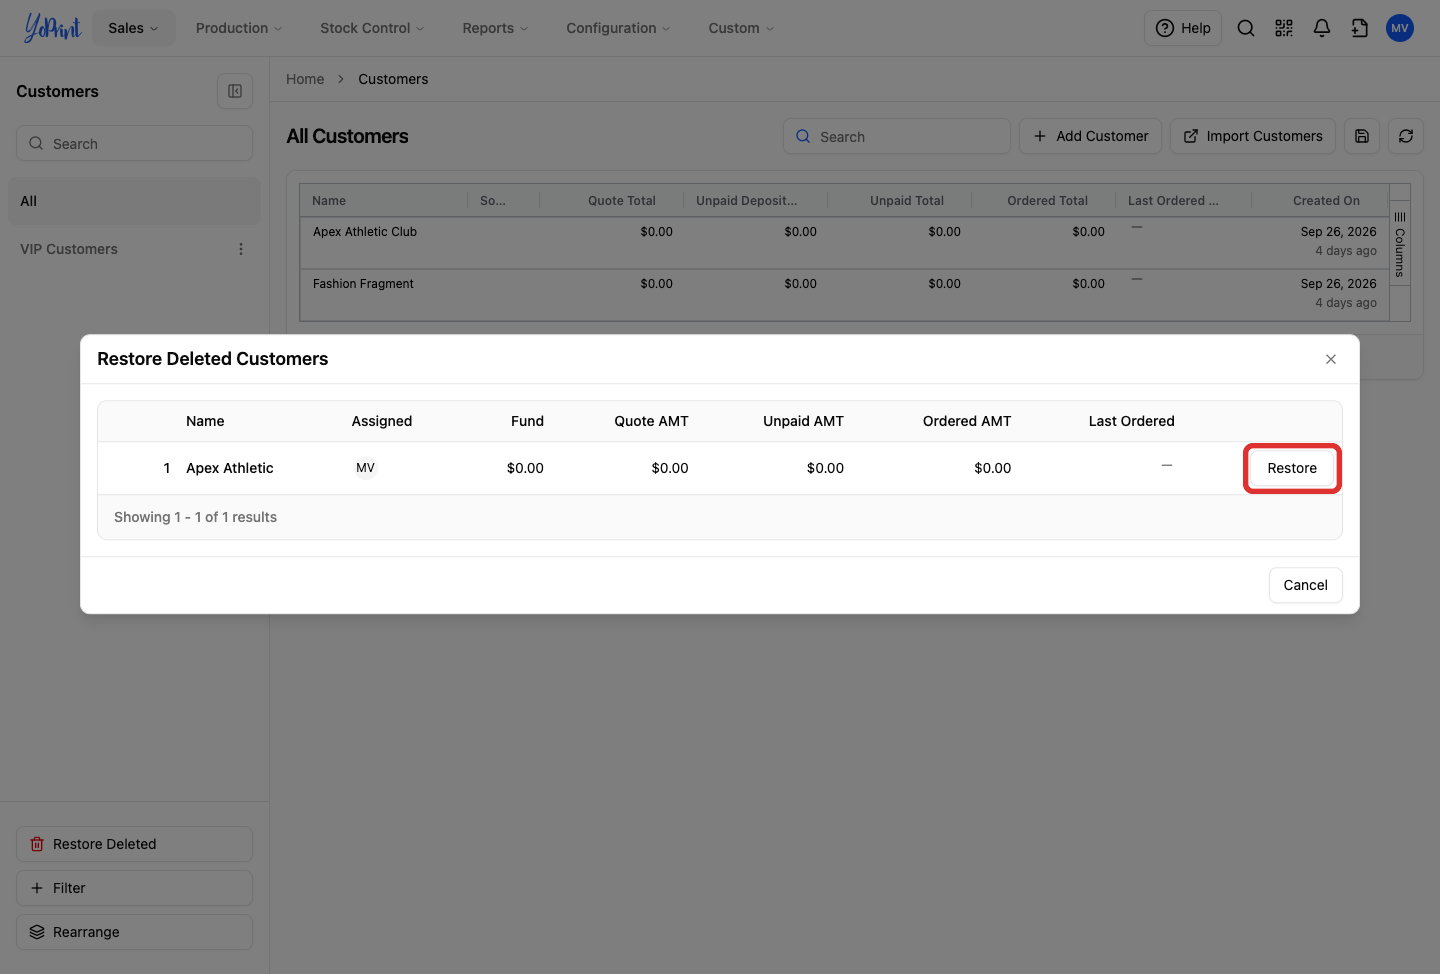Image resolution: width=1440 pixels, height=974 pixels.
Task: Click the Restore Deleted button
Action: 134,844
